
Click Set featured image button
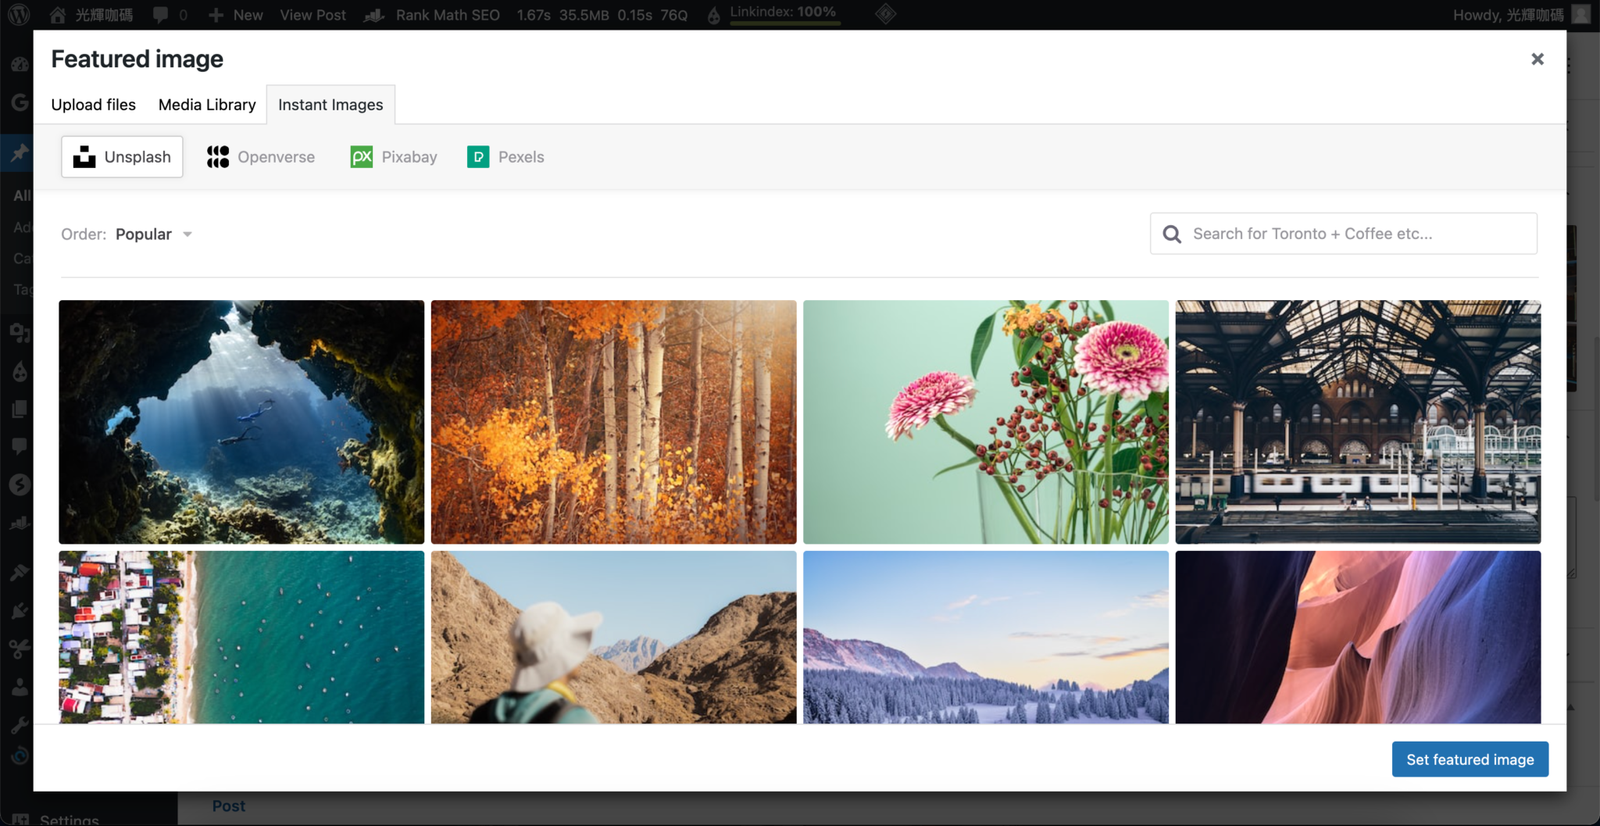tap(1469, 759)
